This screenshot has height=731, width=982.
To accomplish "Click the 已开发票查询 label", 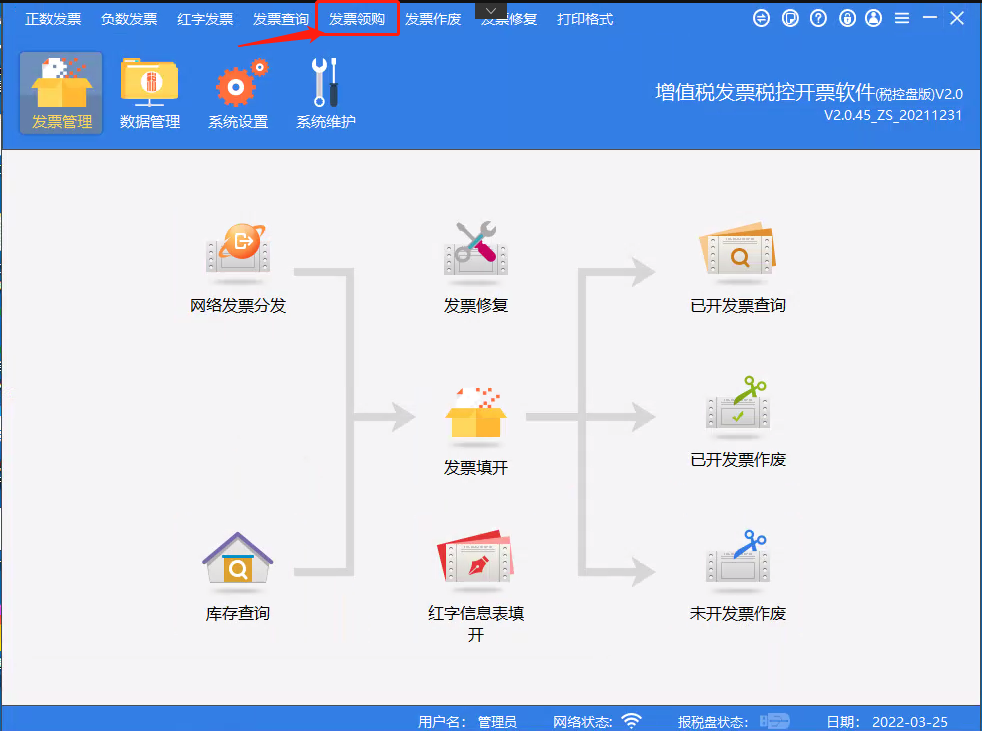I will click(x=738, y=306).
